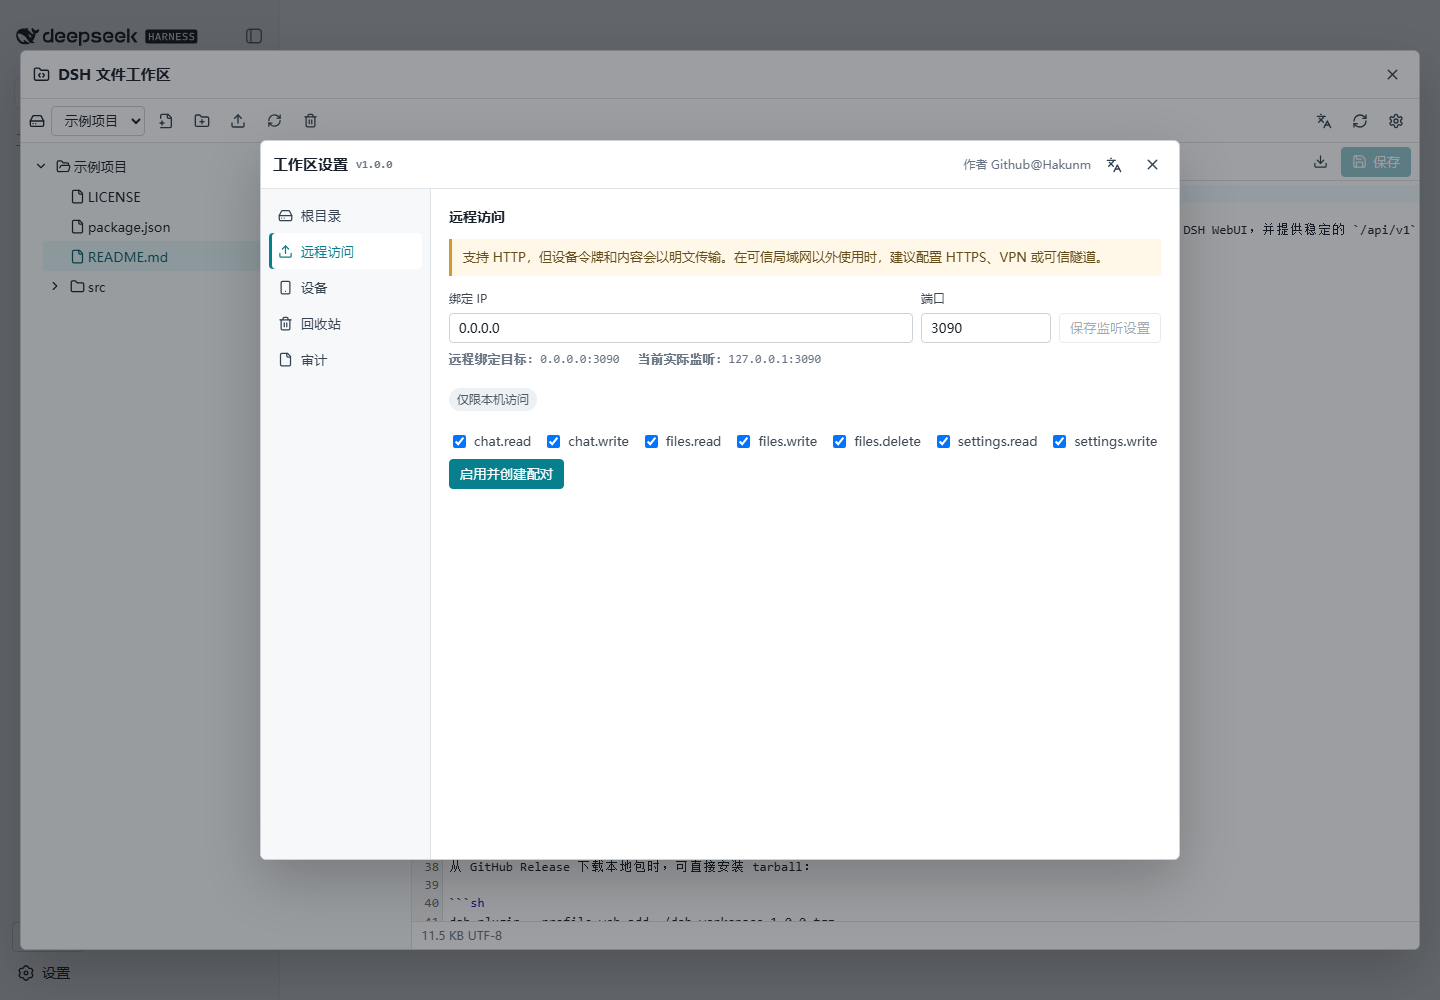The height and width of the screenshot is (1000, 1440).
Task: Click the 保存监听设置 button
Action: point(1110,328)
